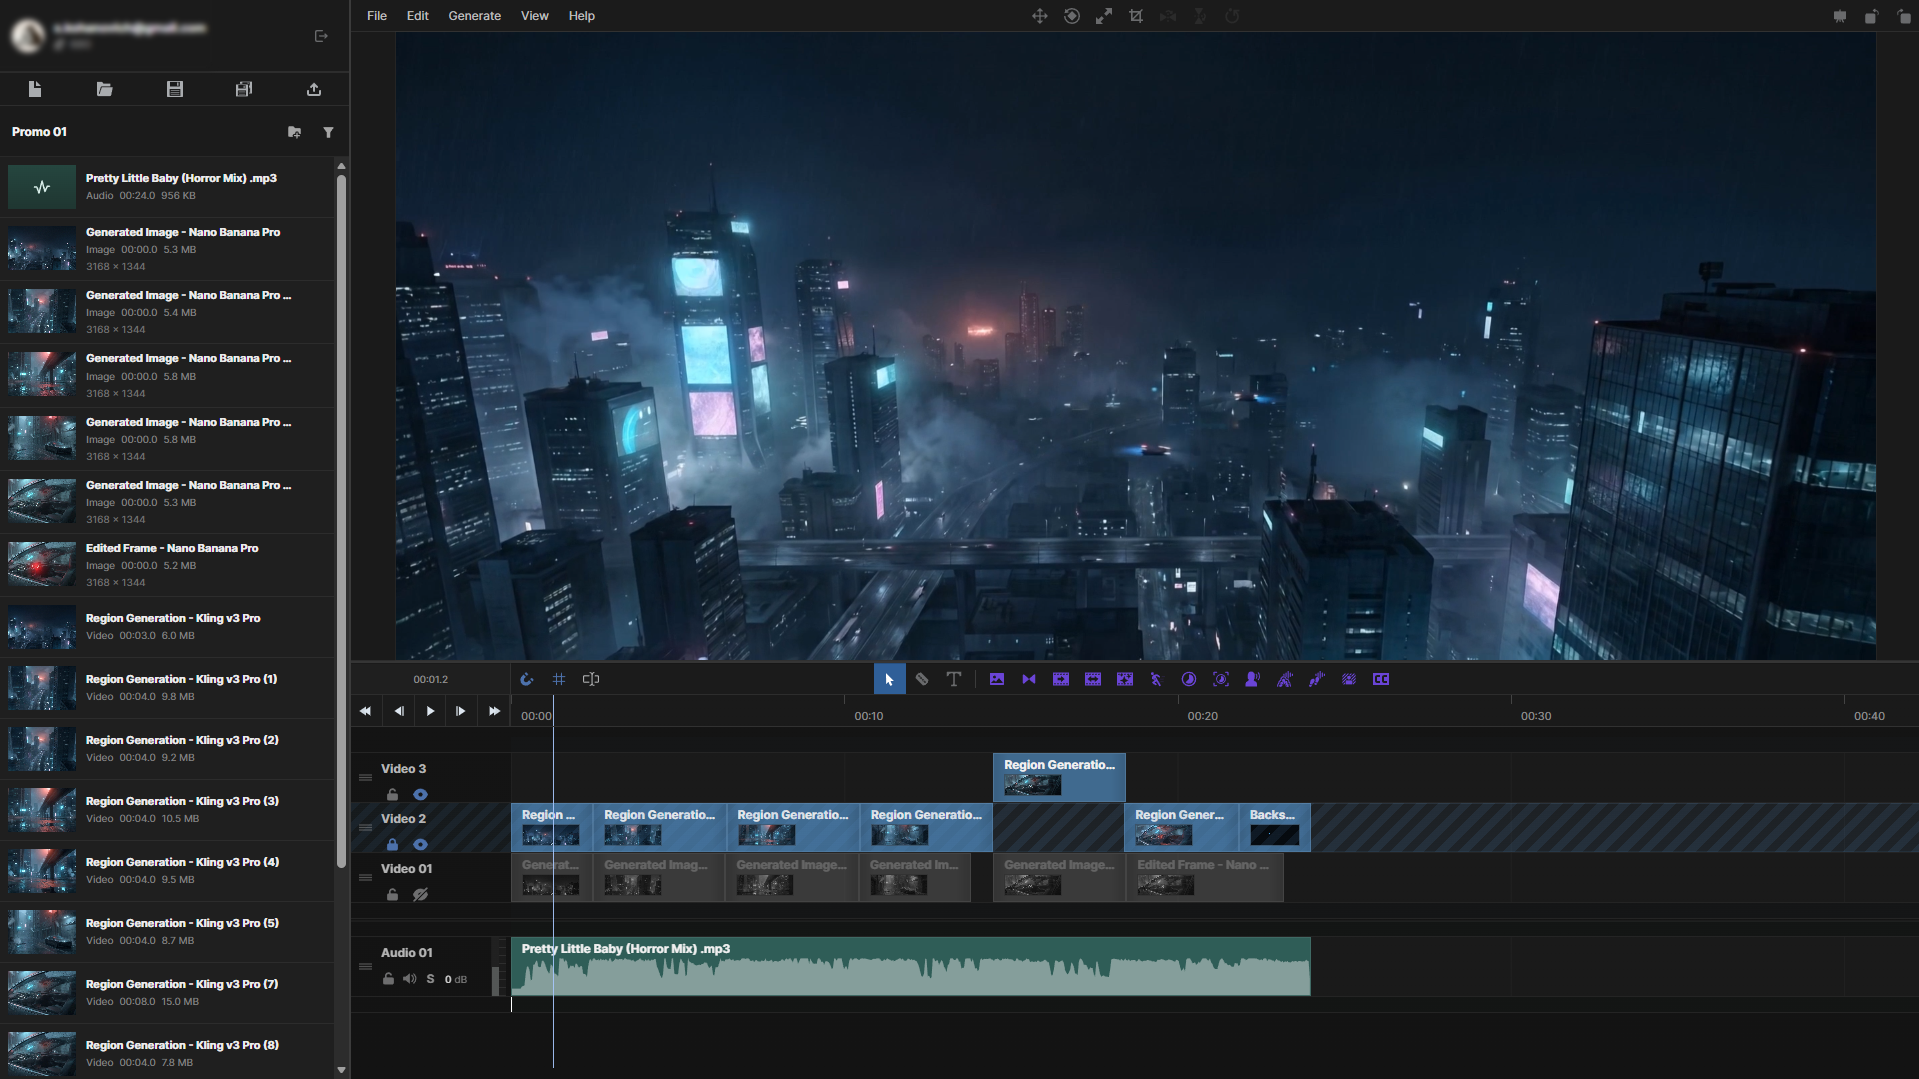Viewport: 1919px width, 1079px height.
Task: Select the Crop tool above preview
Action: (x=1136, y=16)
